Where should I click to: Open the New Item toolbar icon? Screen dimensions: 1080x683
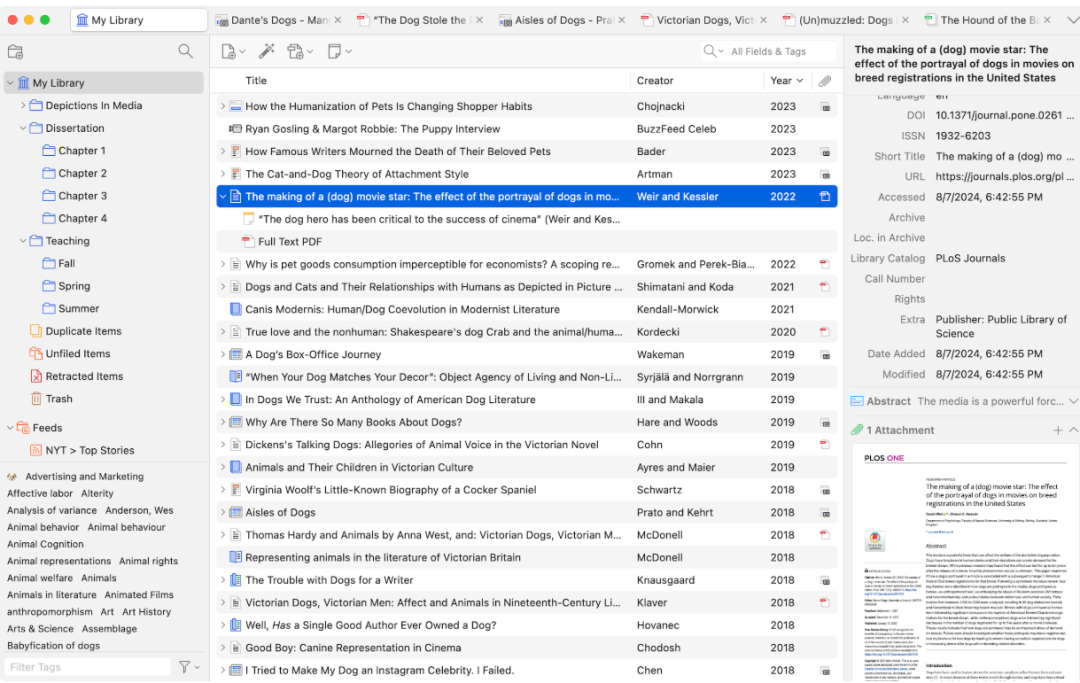pyautogui.click(x=233, y=52)
